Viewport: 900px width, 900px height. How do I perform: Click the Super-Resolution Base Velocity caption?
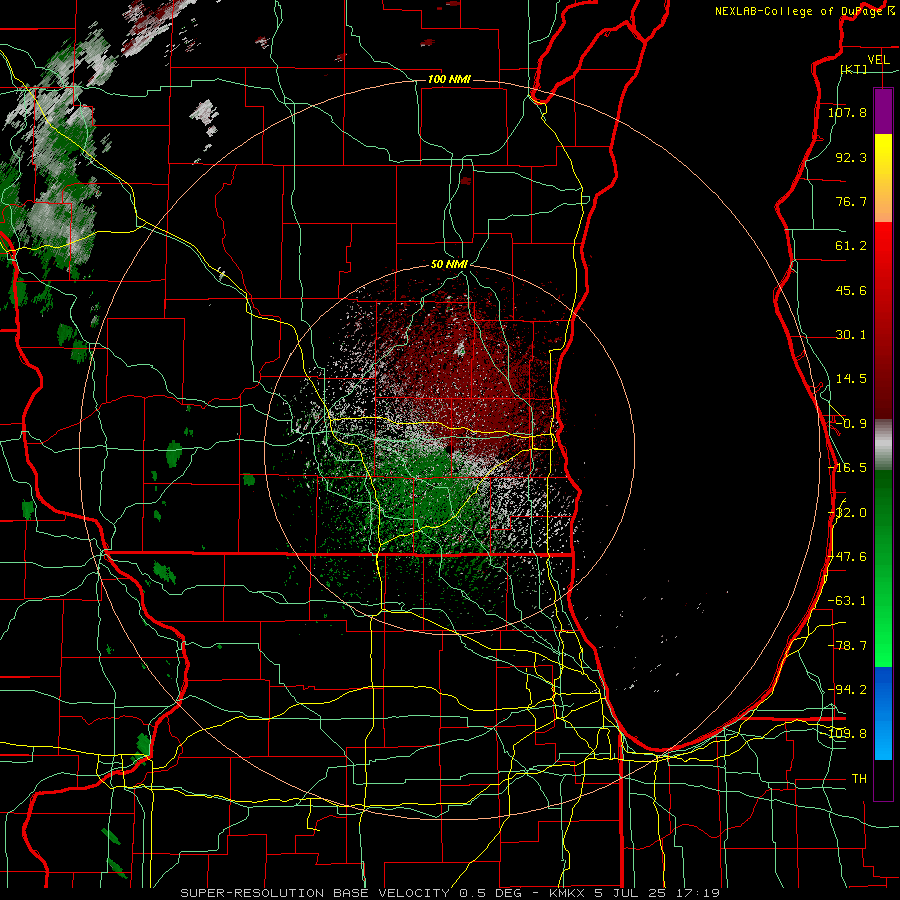pos(450,893)
